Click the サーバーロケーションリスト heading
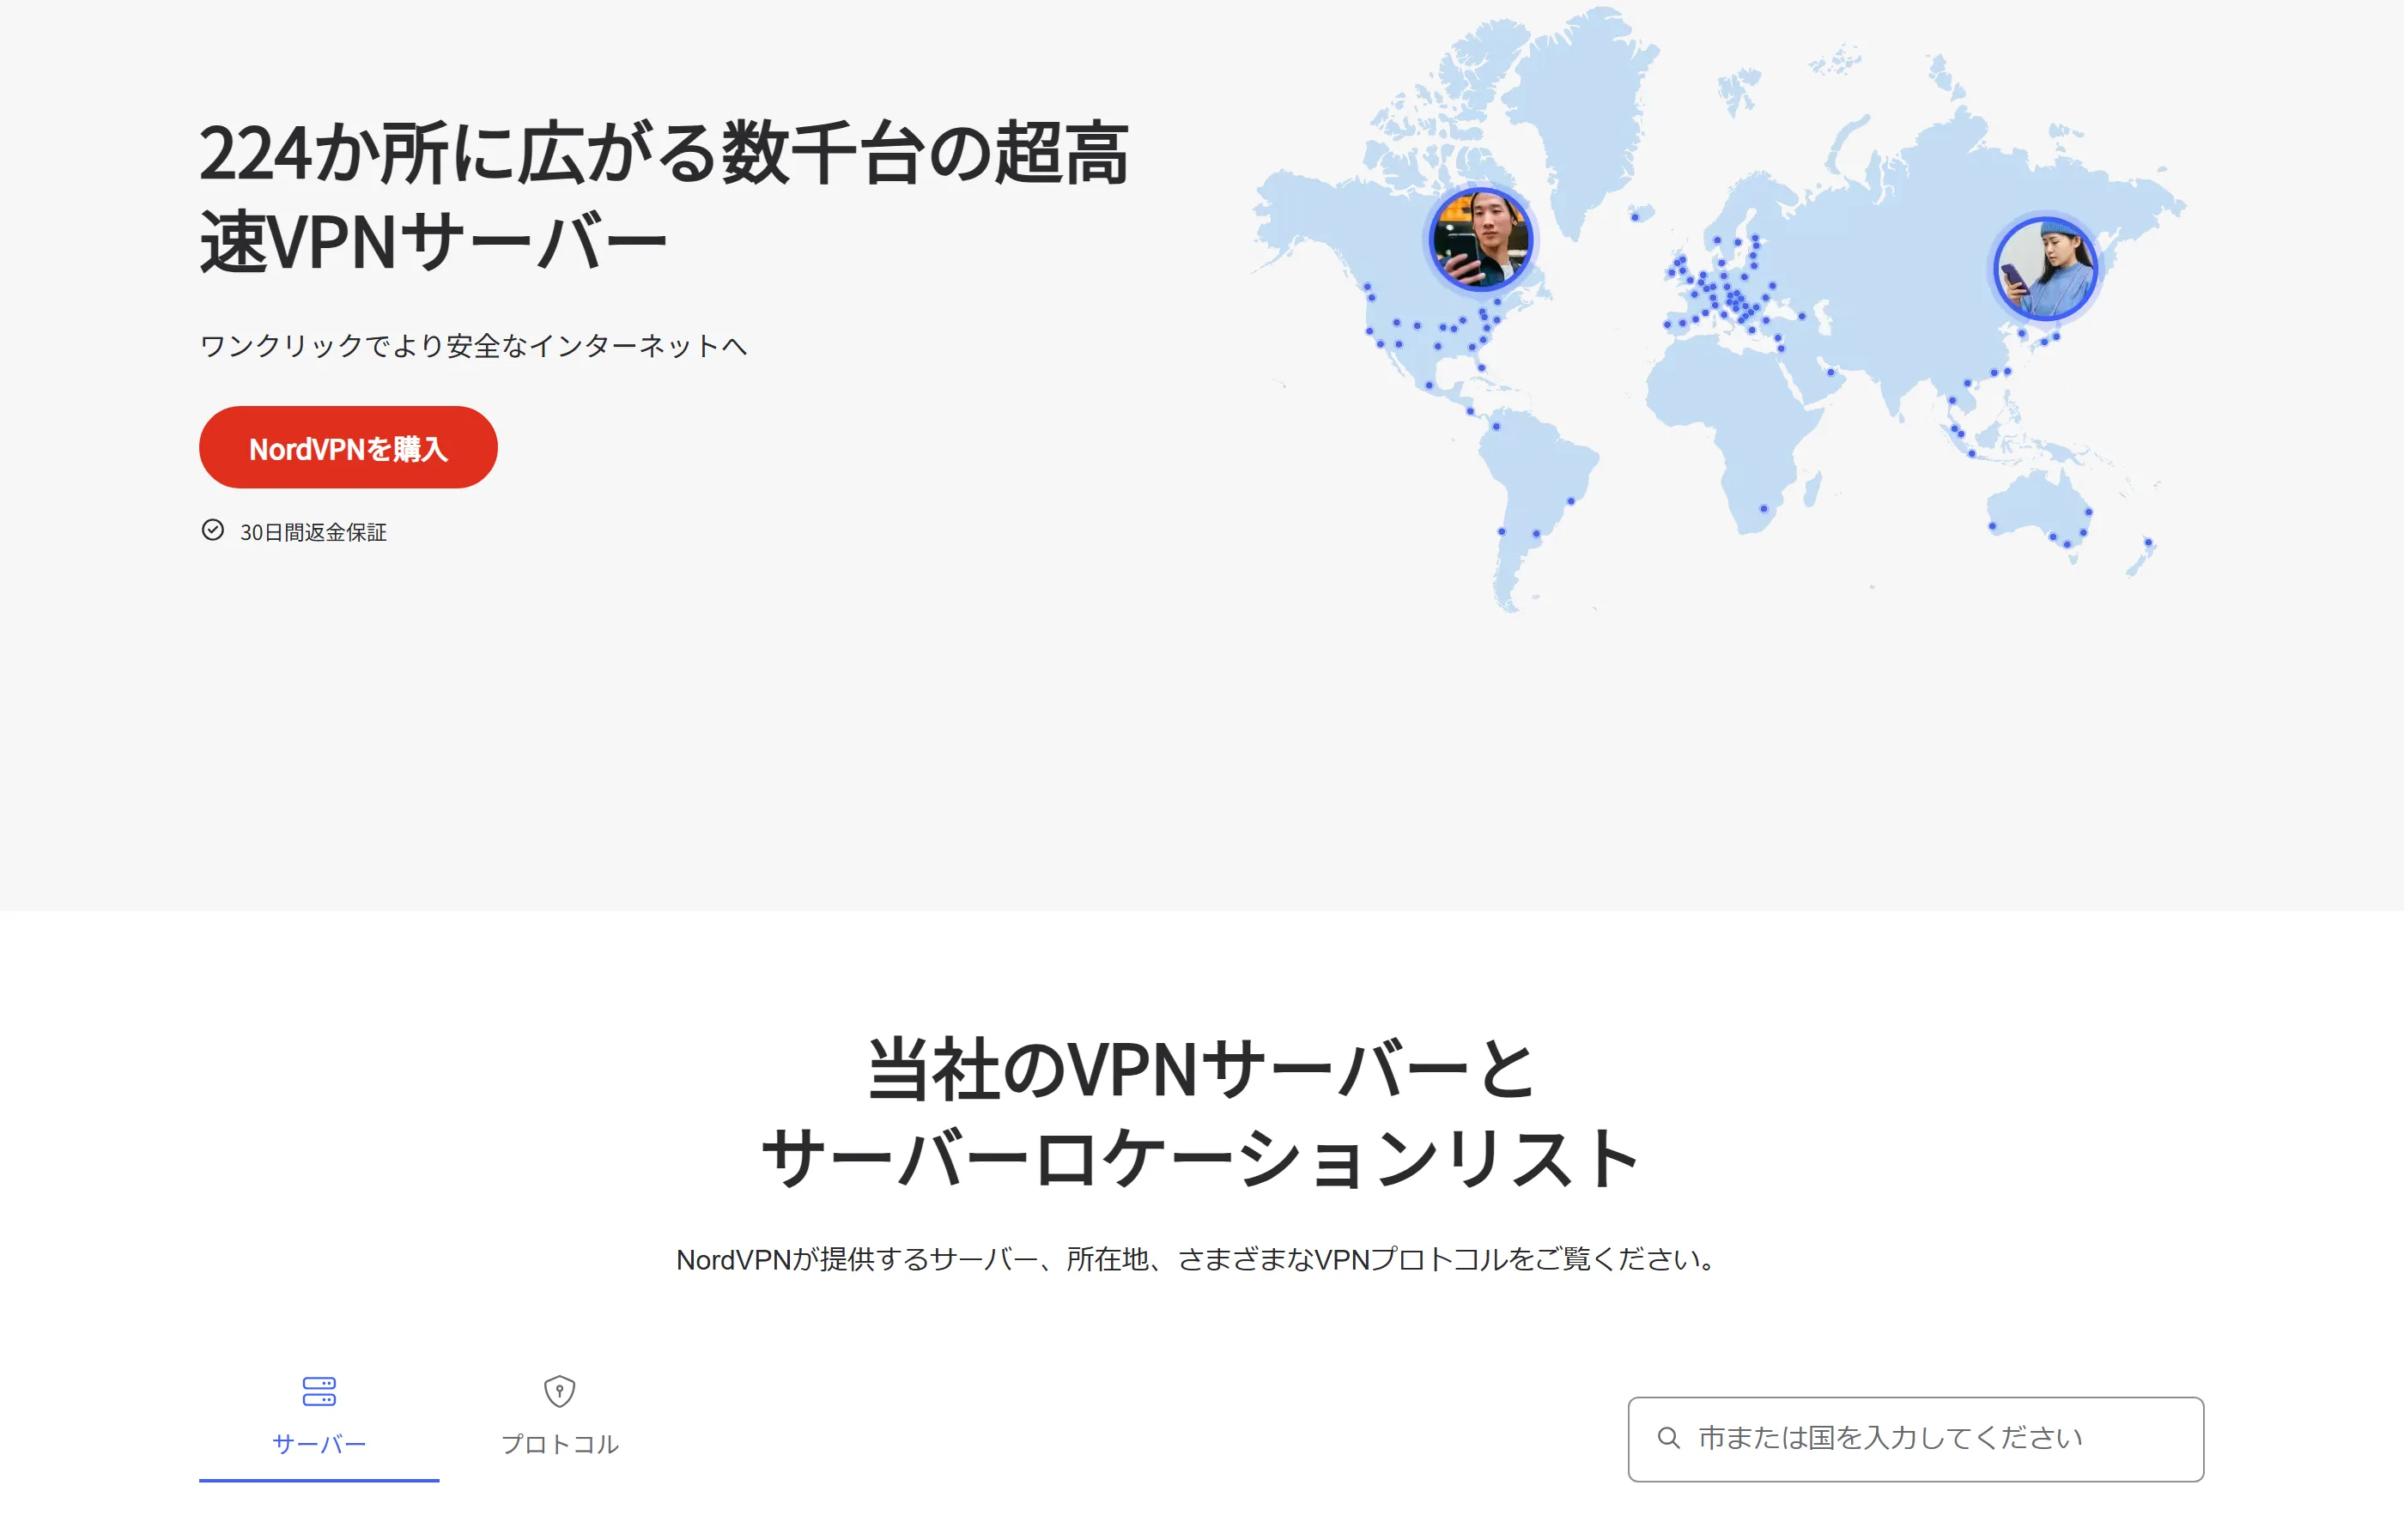Screen dimensions: 2404x1540 [1201, 1158]
